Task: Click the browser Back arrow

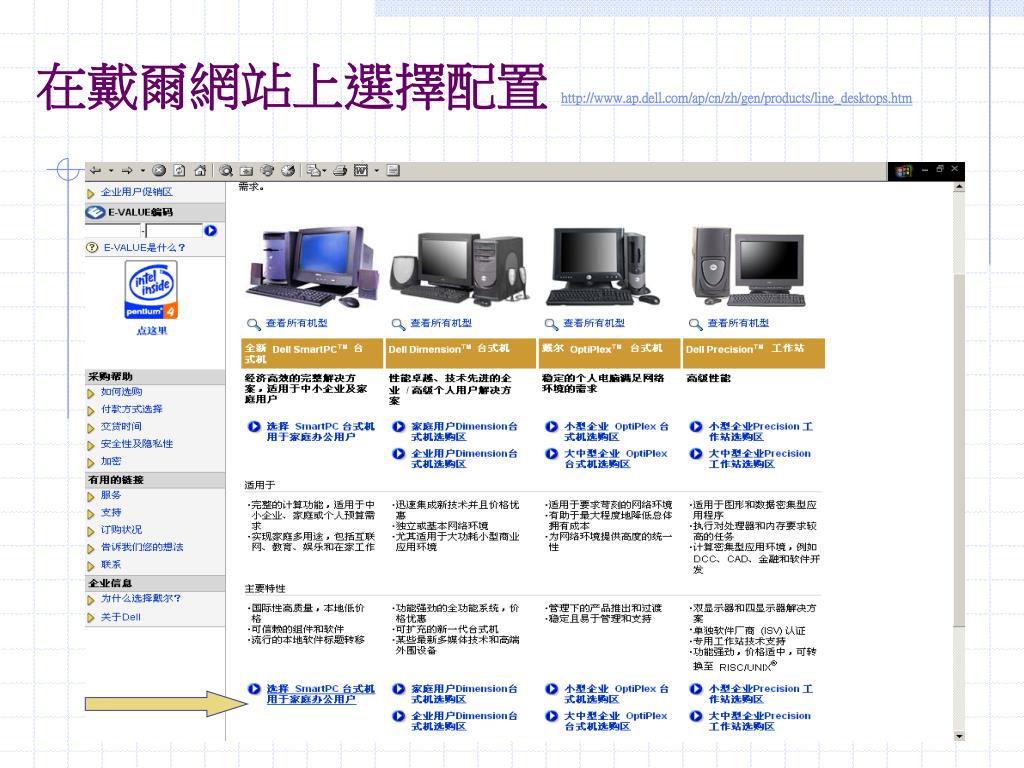Action: (x=95, y=170)
